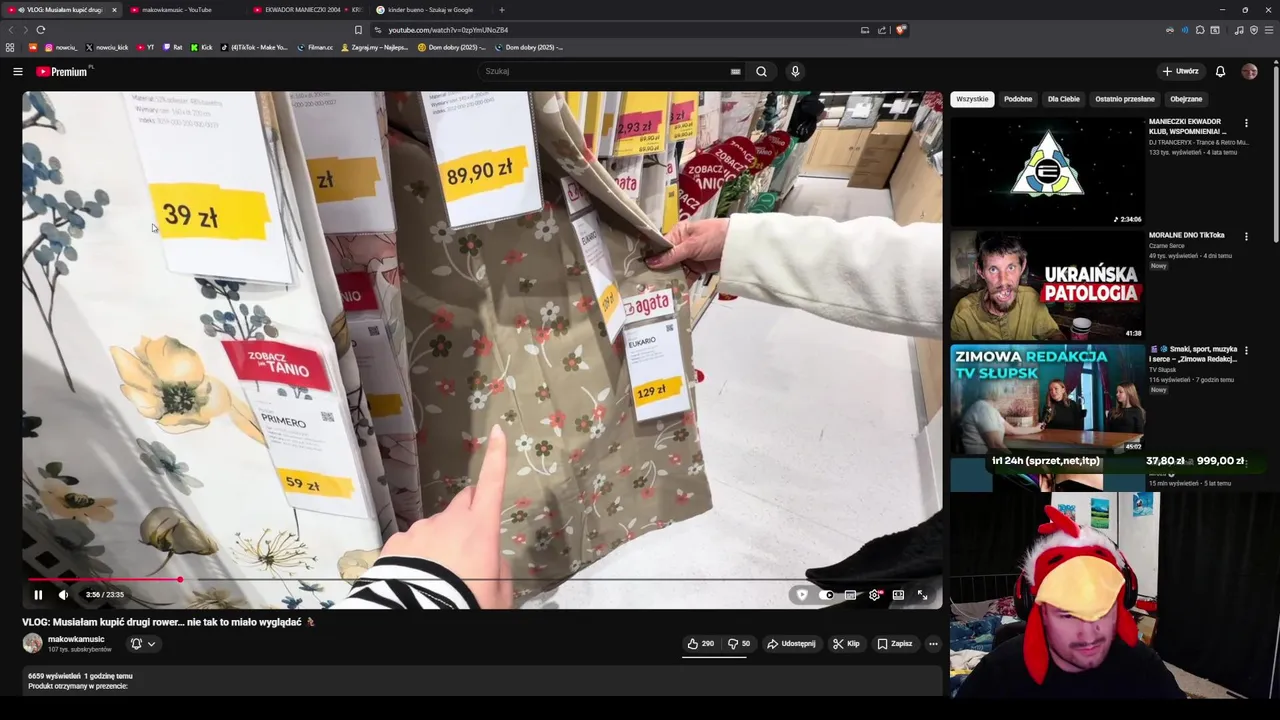Open the makowkamusic channel avatar

[x=33, y=643]
